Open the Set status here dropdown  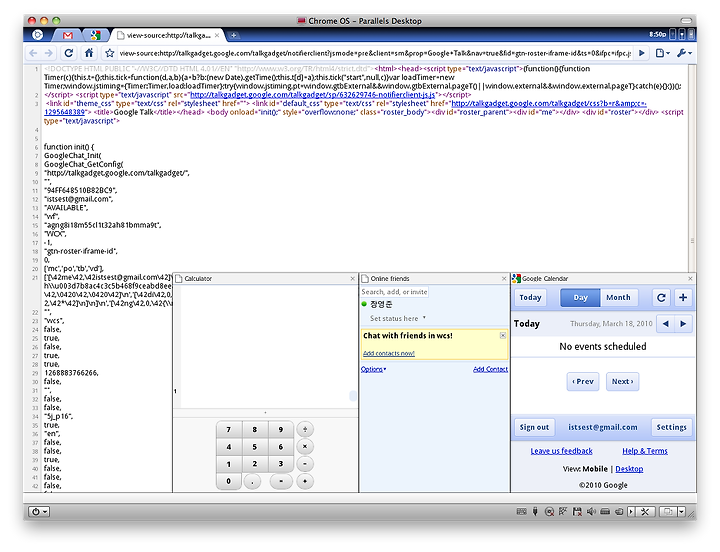[398, 318]
